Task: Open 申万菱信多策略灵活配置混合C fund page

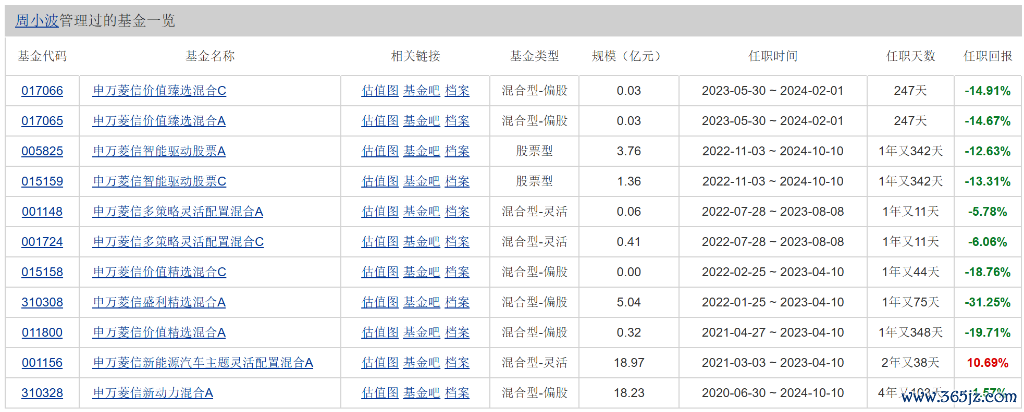Action: (178, 242)
